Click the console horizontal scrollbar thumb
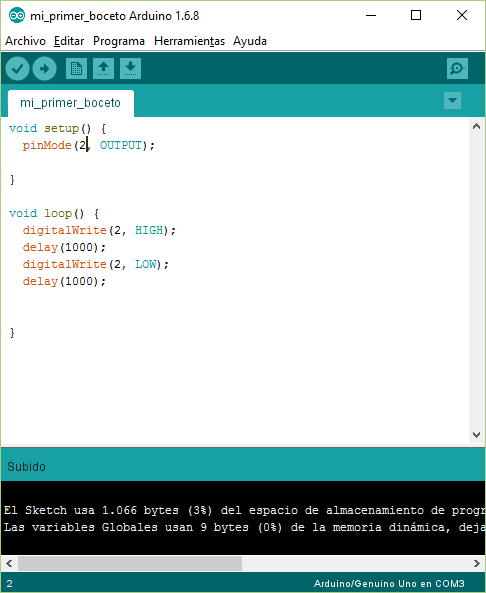The width and height of the screenshot is (486, 593). (x=130, y=564)
